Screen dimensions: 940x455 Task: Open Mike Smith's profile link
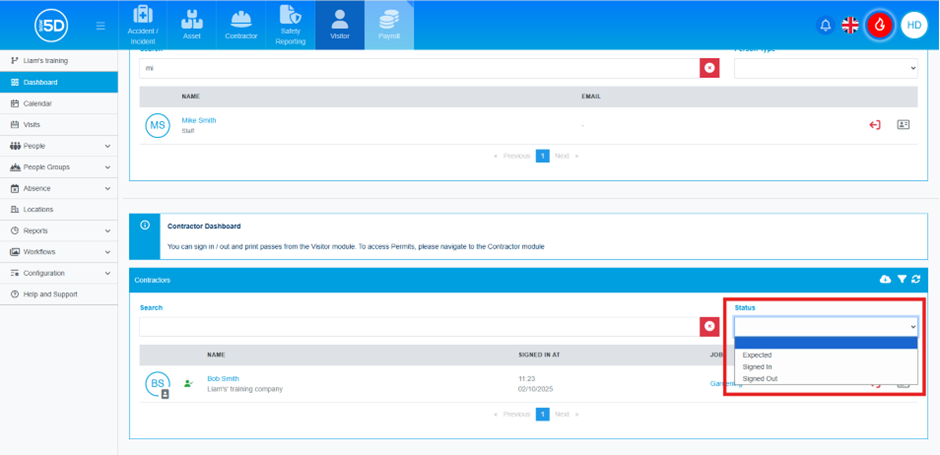[198, 120]
